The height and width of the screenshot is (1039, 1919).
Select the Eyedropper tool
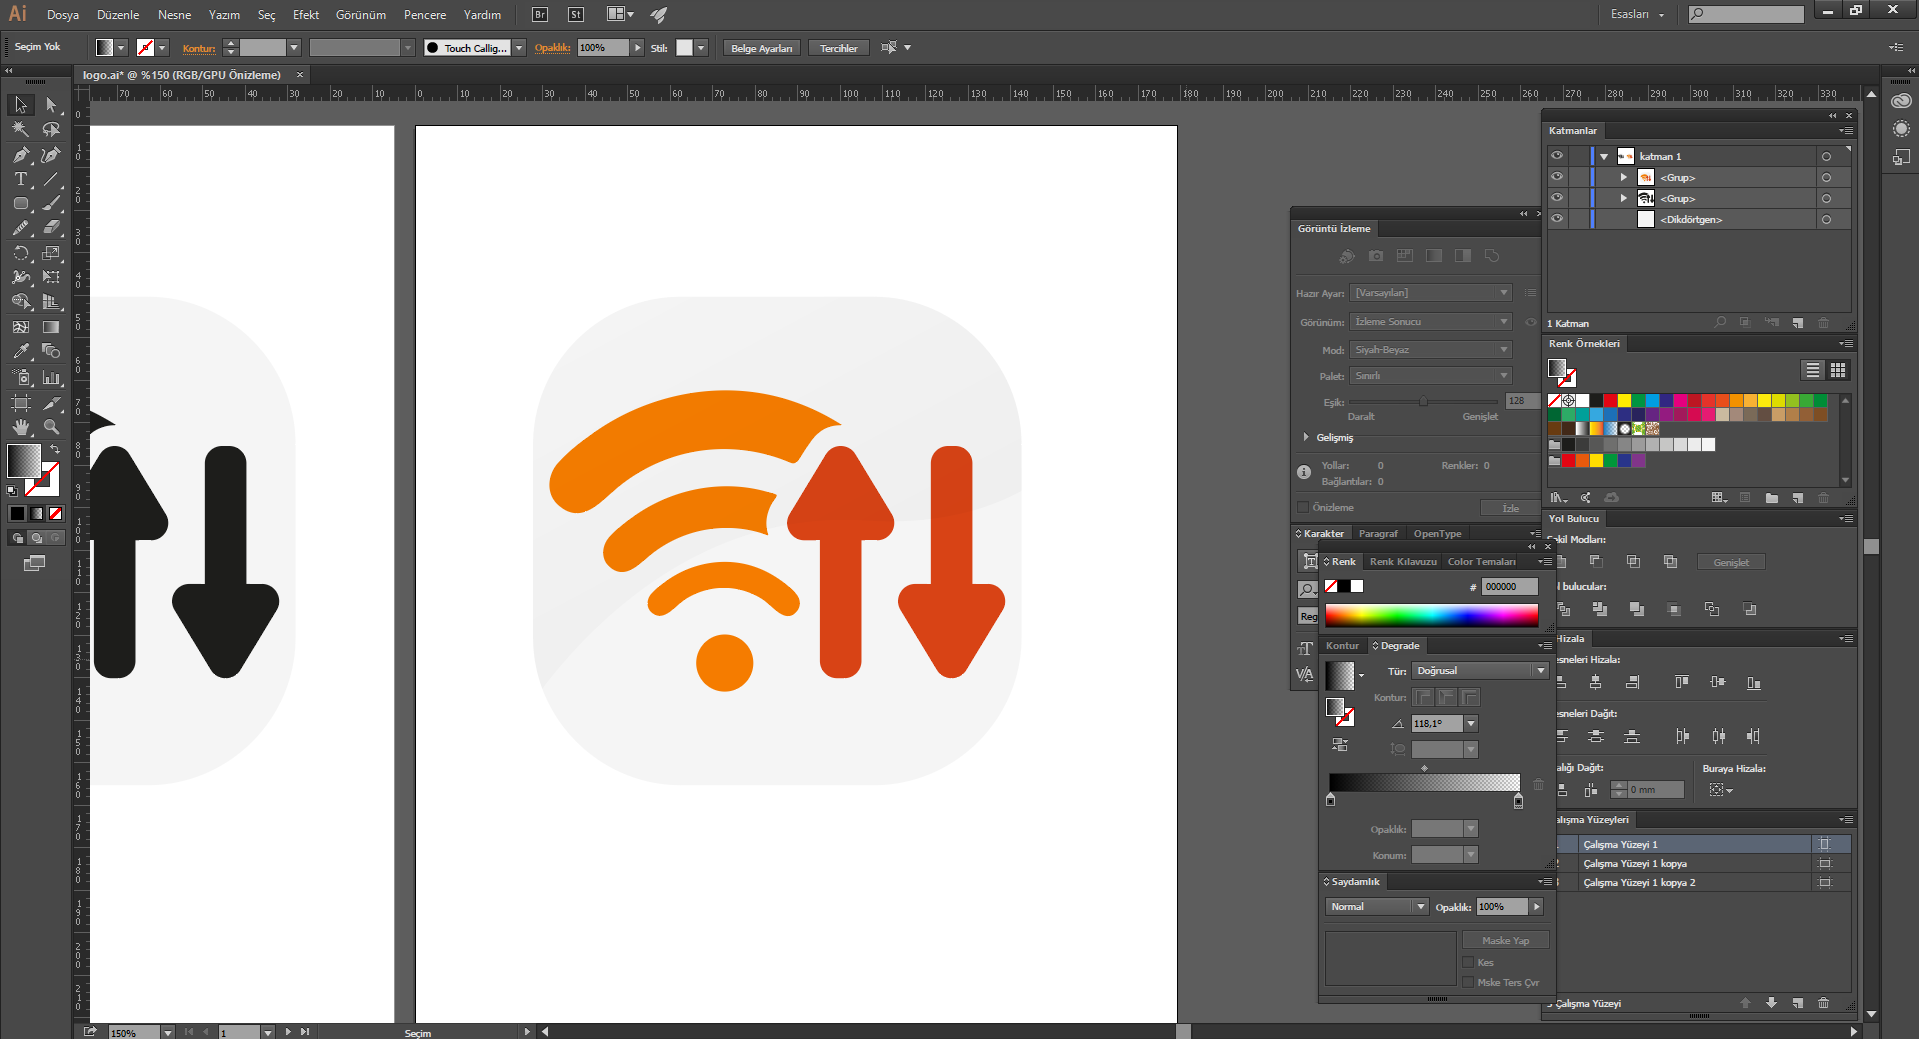(20, 352)
